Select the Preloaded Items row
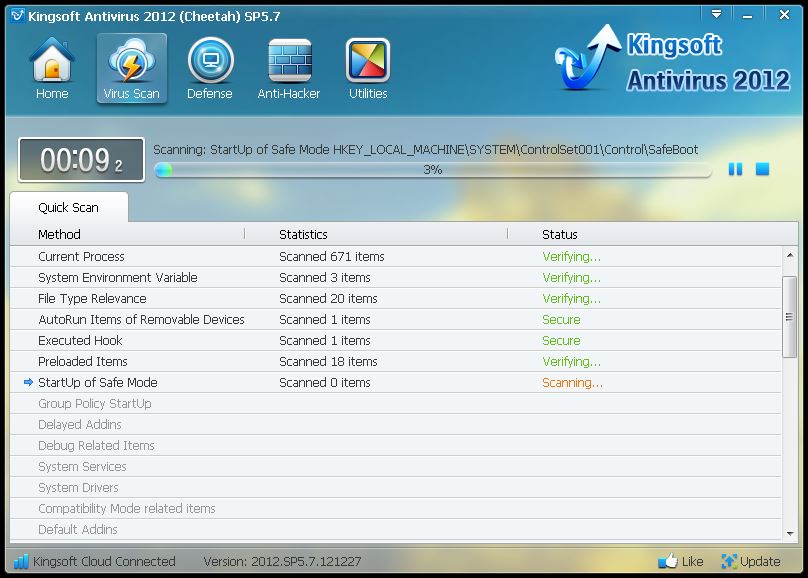This screenshot has width=808, height=578. click(396, 362)
